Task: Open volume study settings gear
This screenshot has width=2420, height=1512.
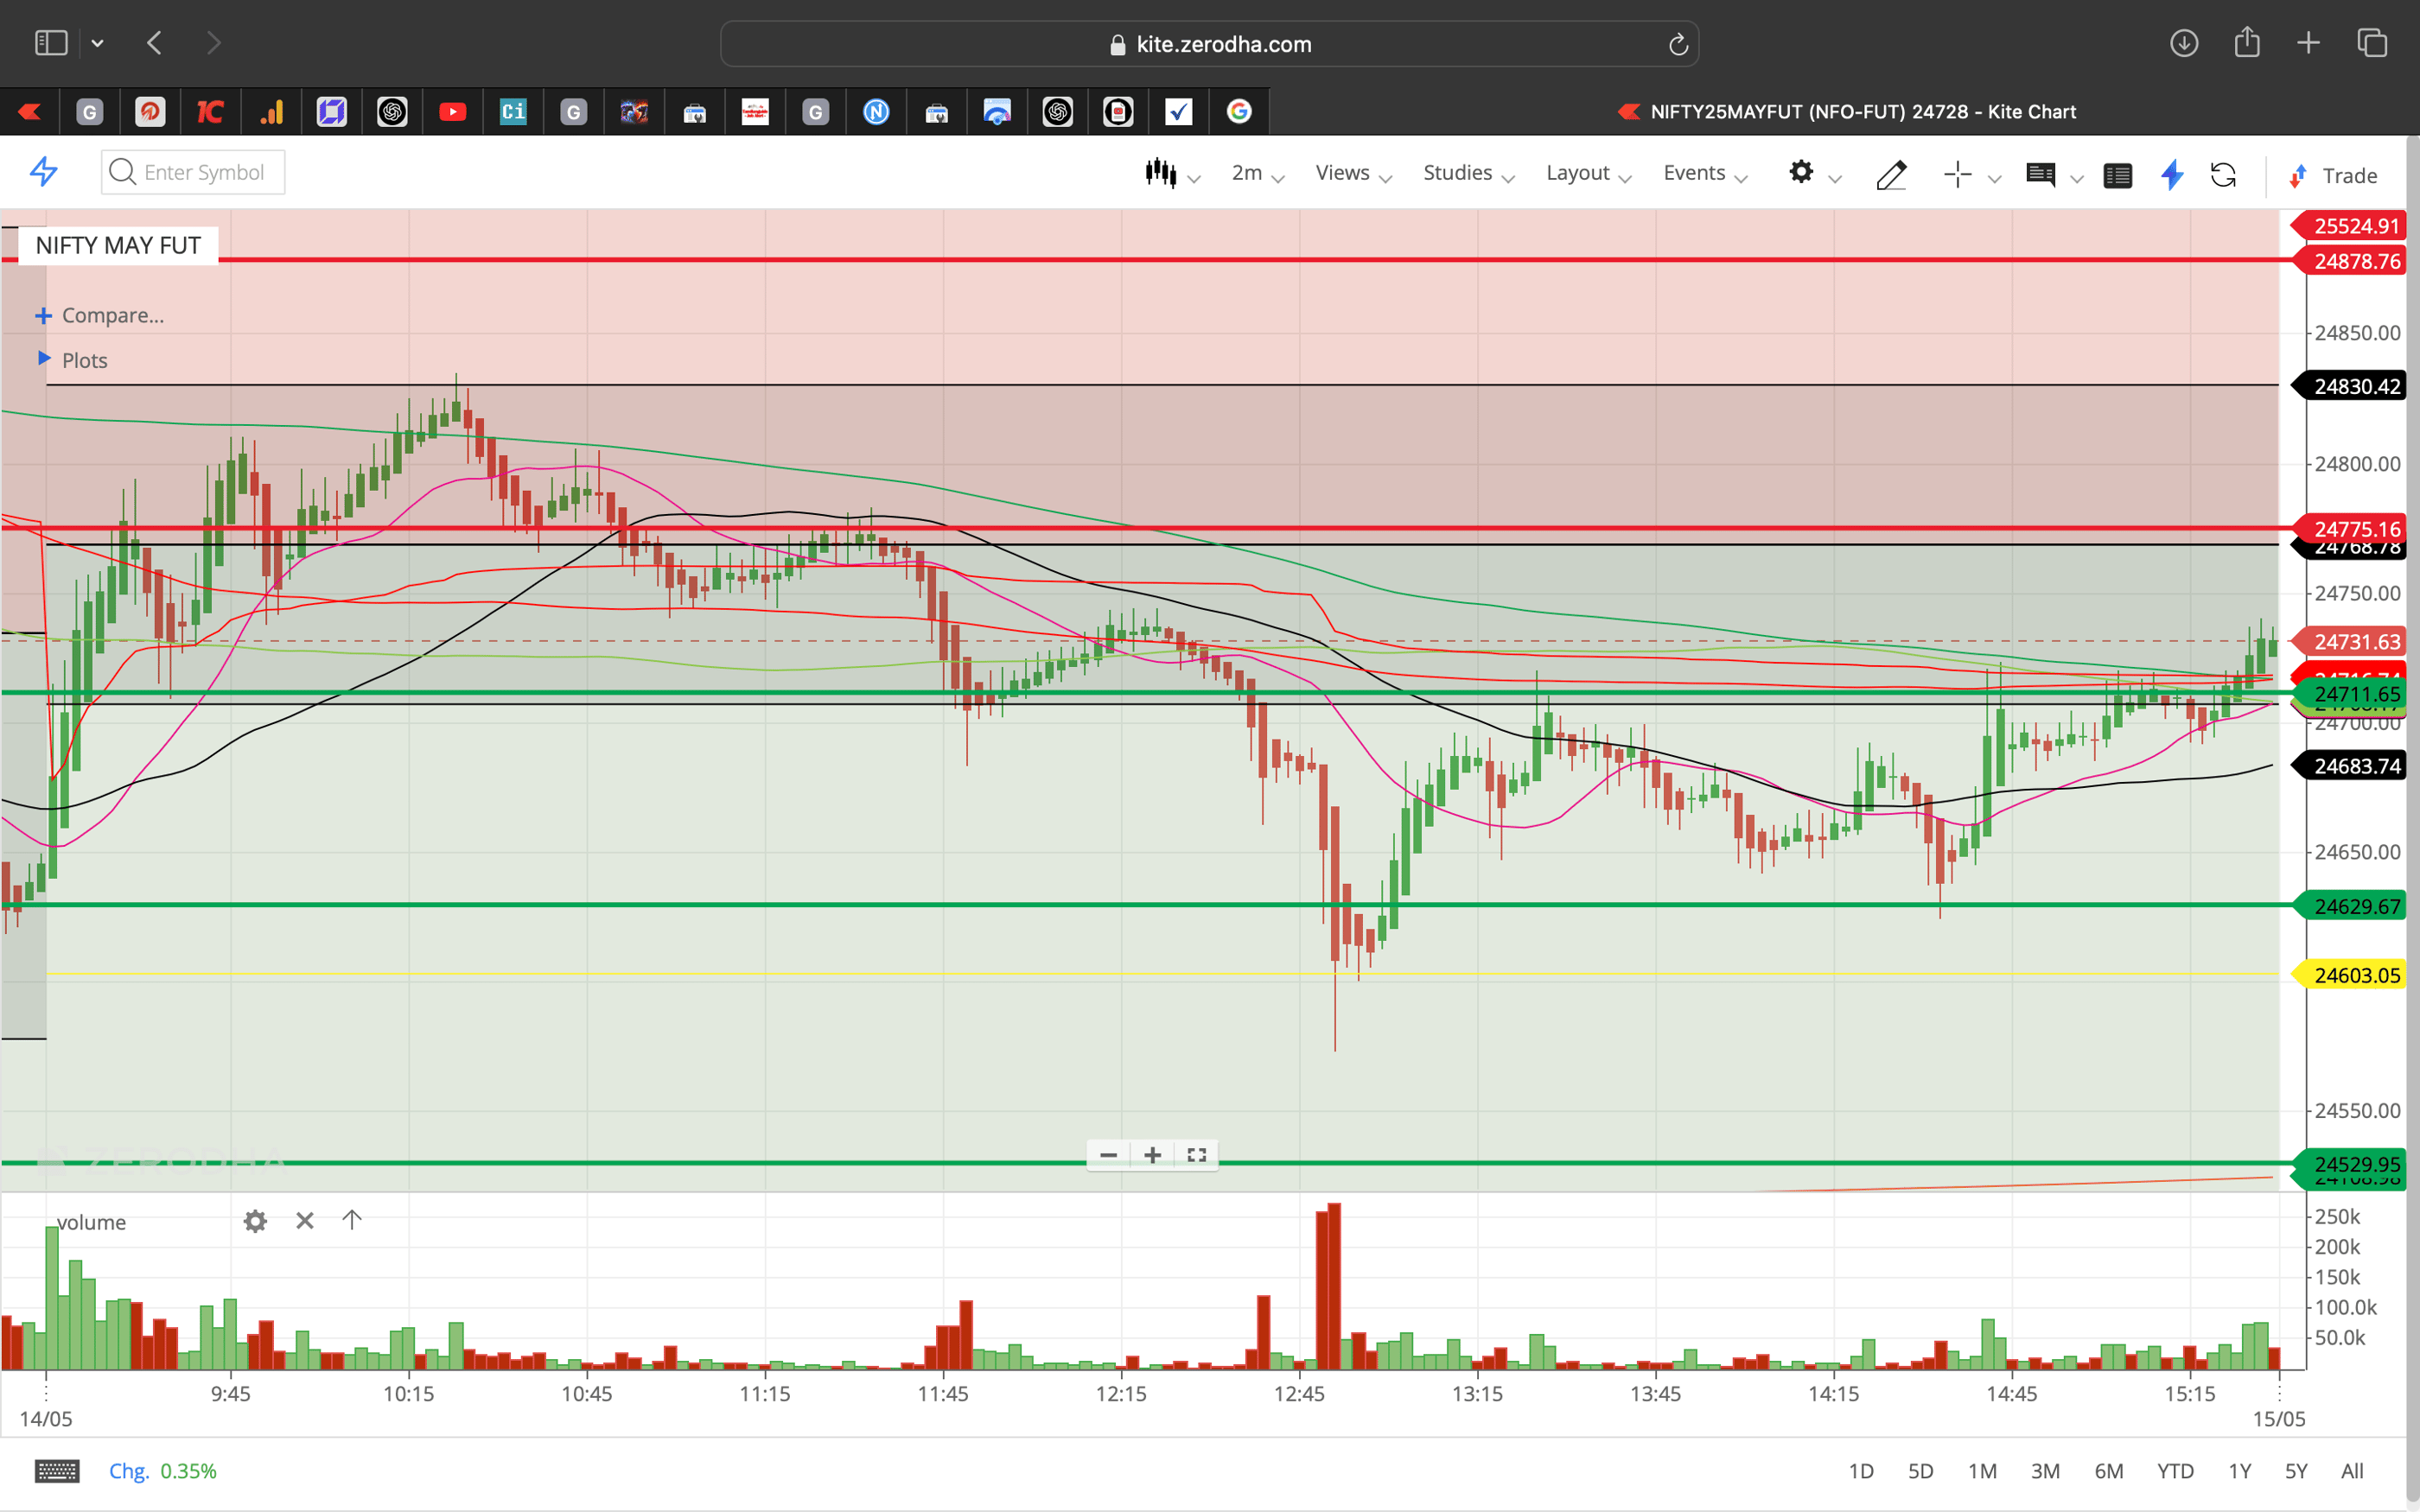Action: click(x=255, y=1220)
